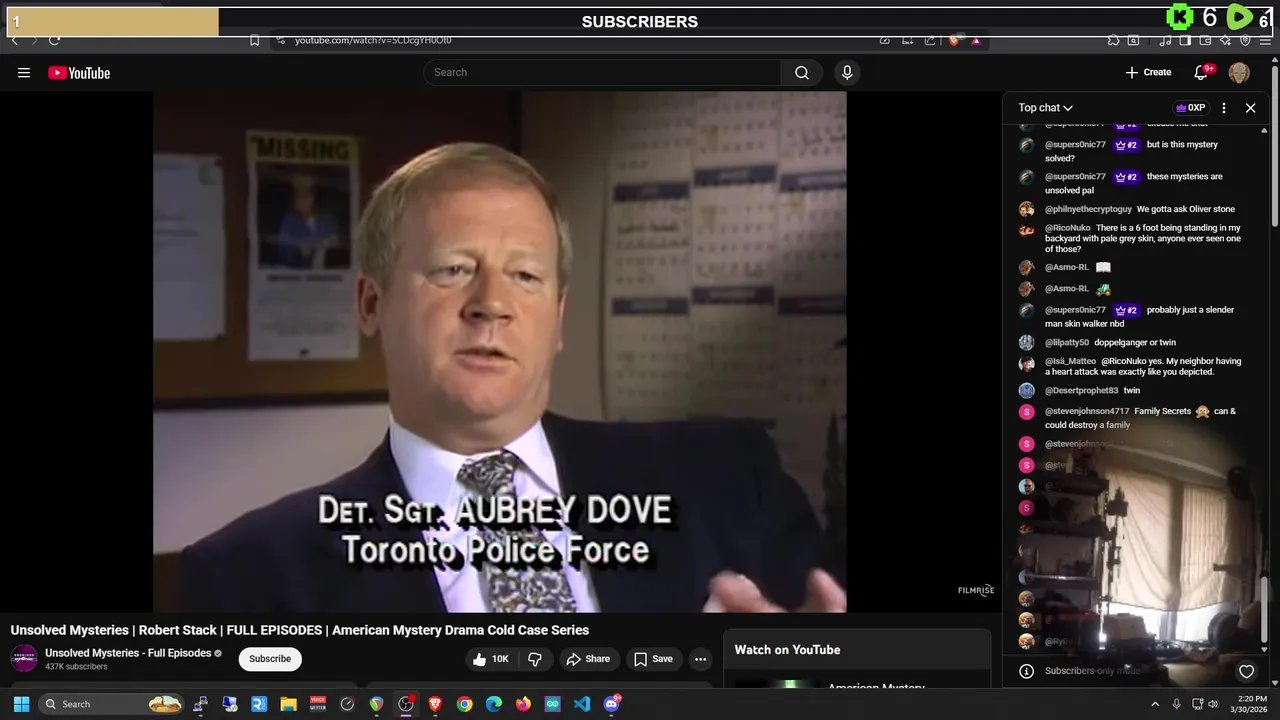Close the live chat panel
Viewport: 1280px width, 720px height.
(1250, 108)
